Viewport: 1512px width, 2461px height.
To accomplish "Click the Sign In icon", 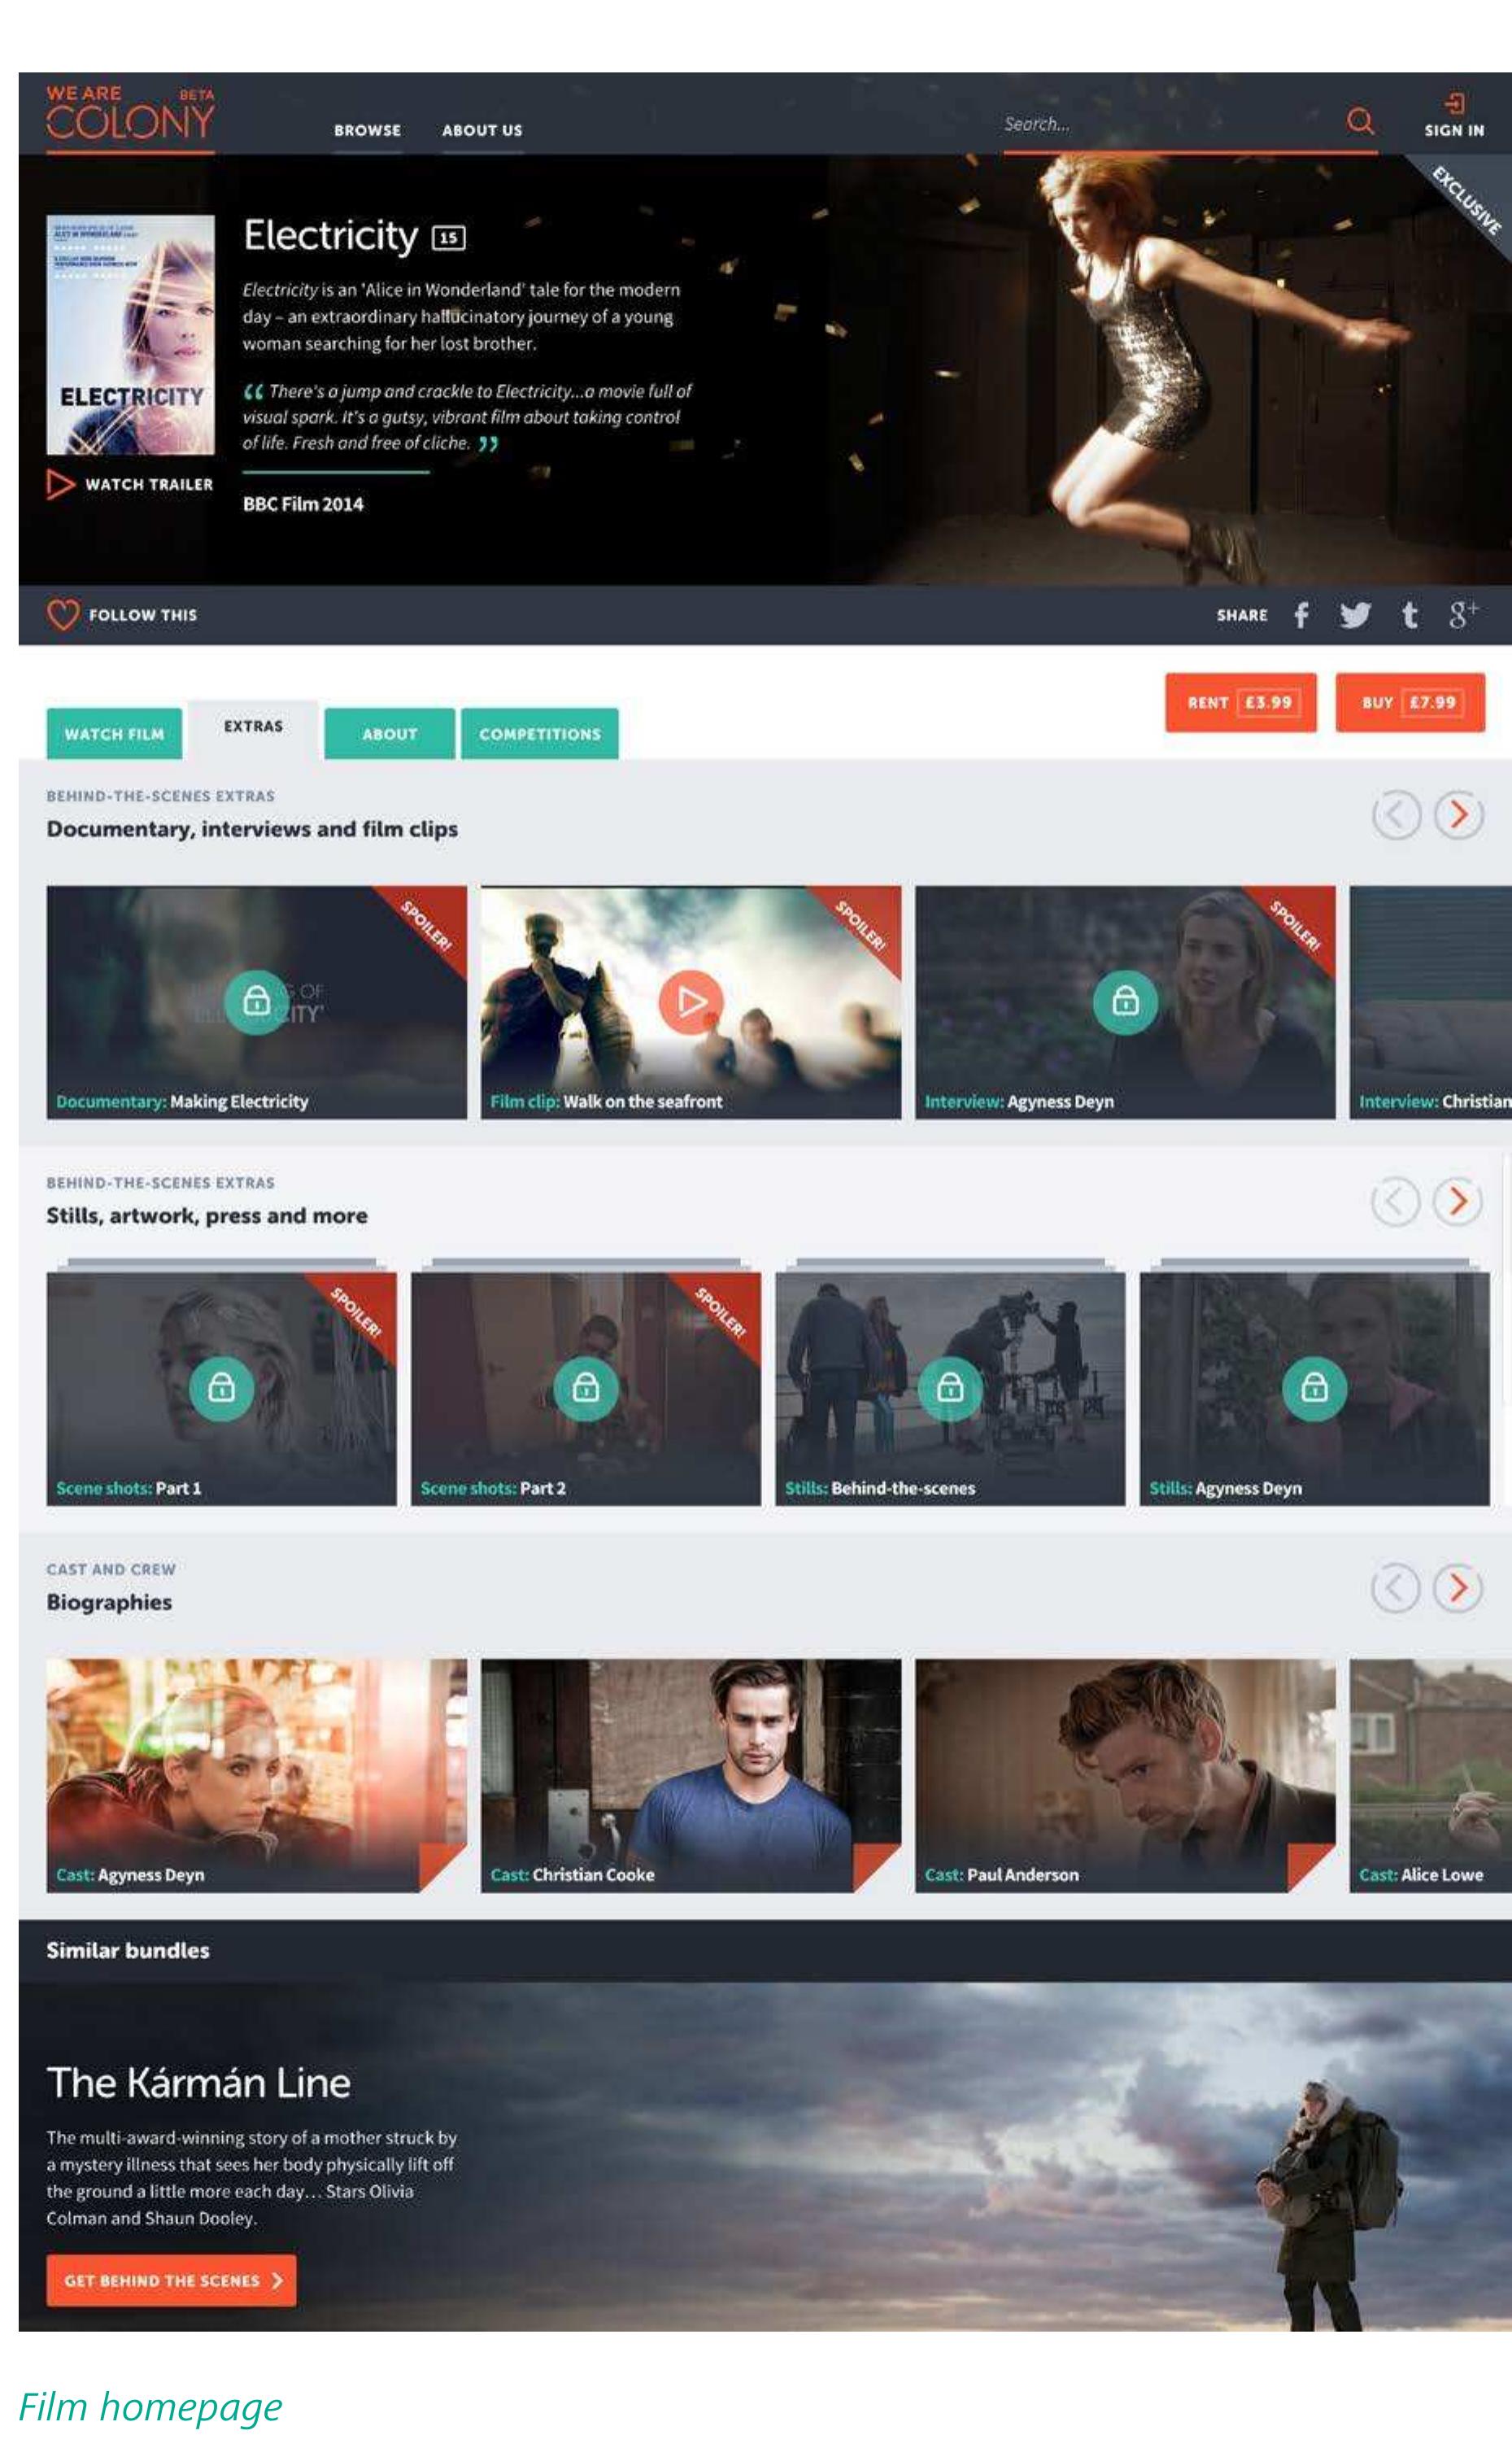I will tap(1454, 104).
